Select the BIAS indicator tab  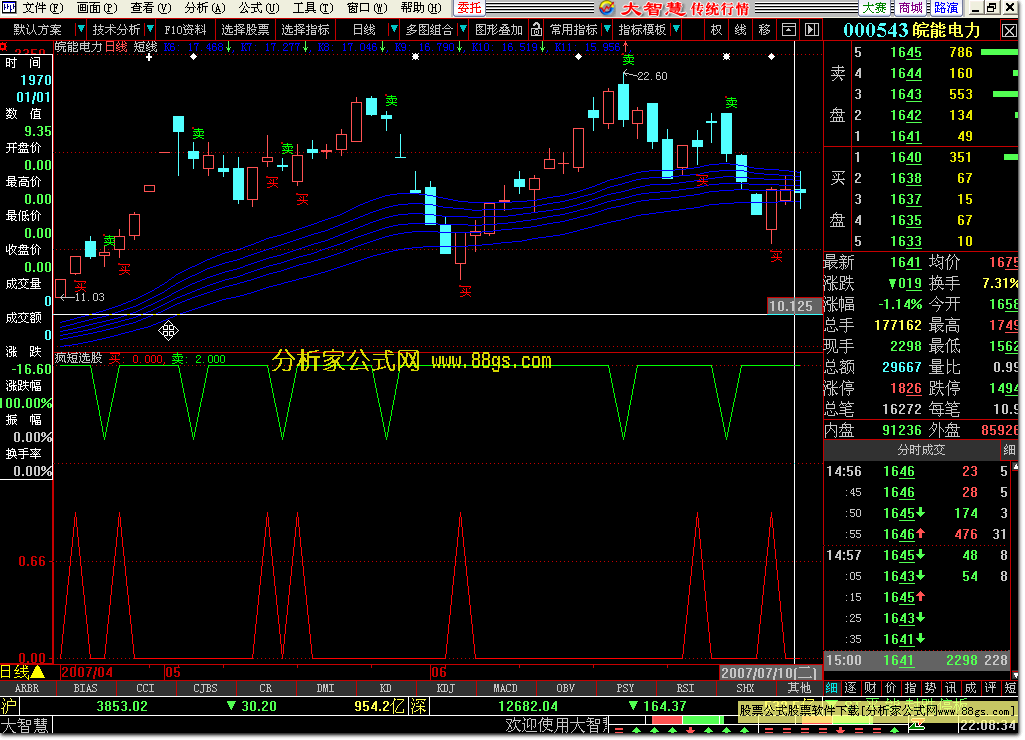click(x=85, y=688)
